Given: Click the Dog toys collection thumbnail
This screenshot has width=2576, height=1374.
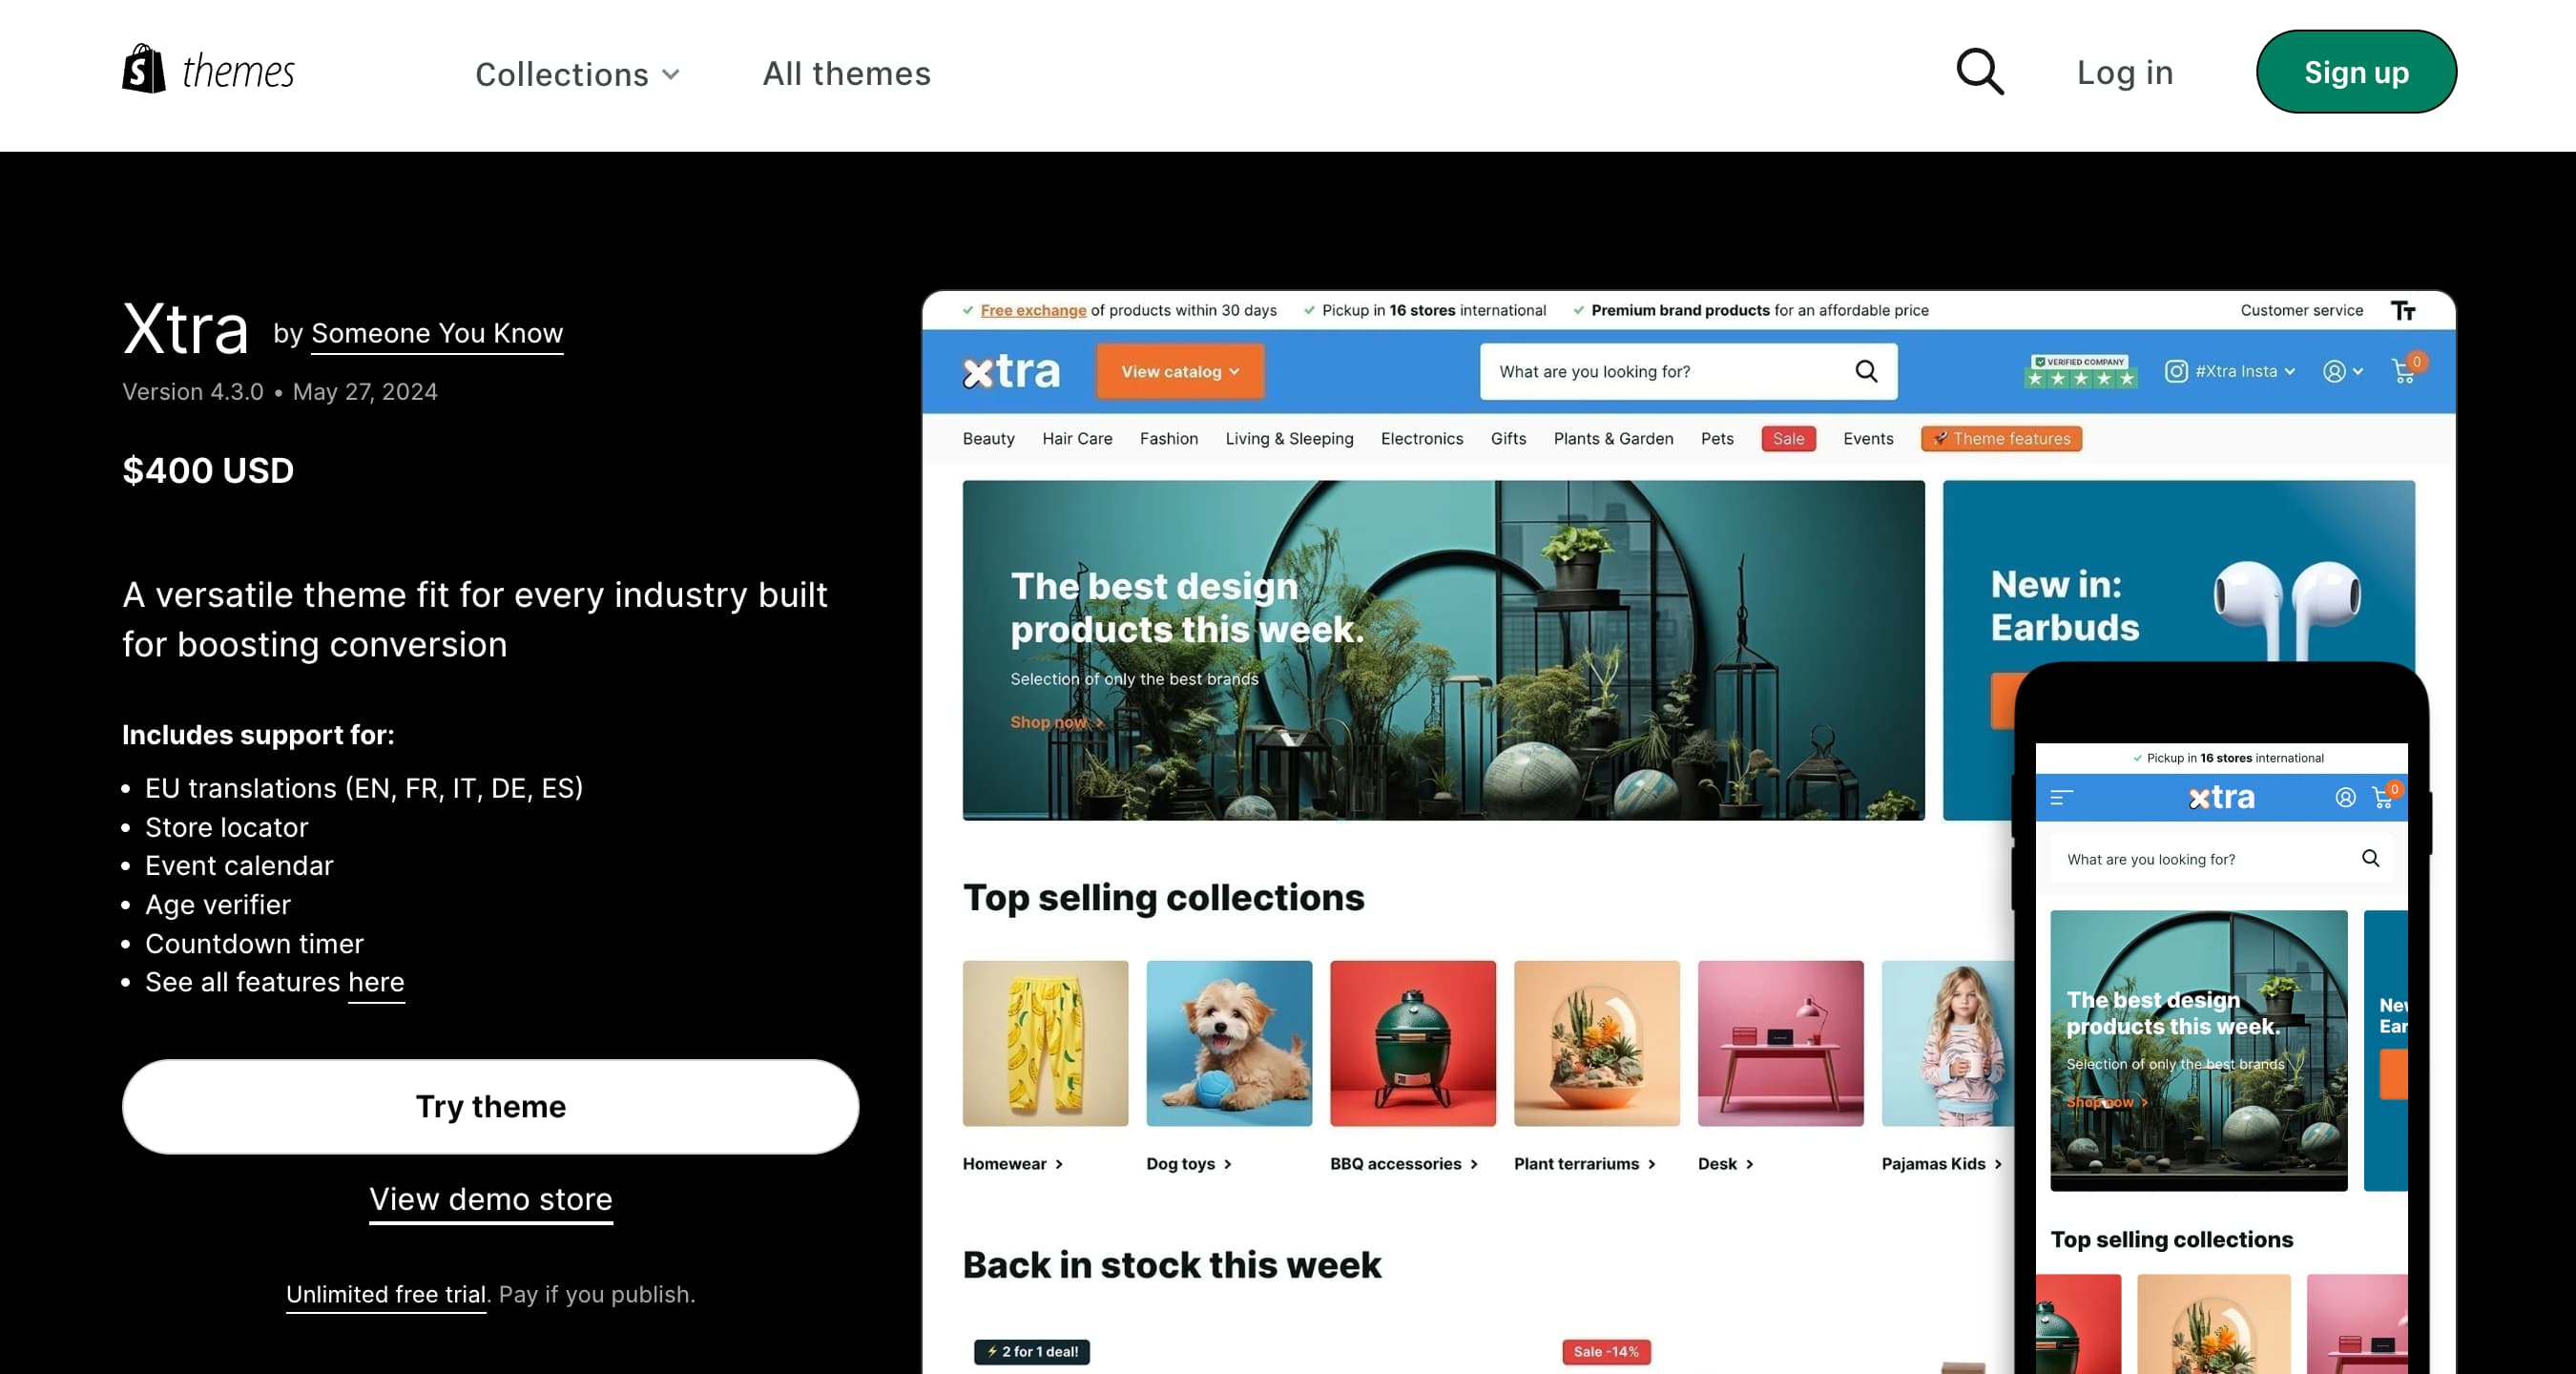Looking at the screenshot, I should 1229,1043.
